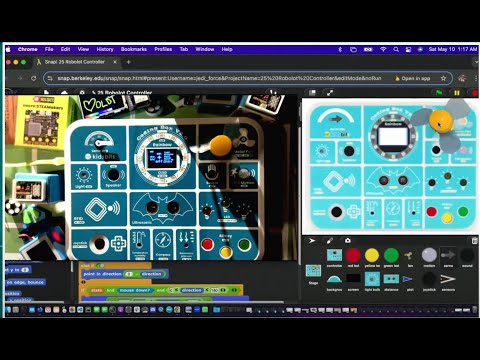Image resolution: width=480 pixels, height=360 pixels.
Task: Take a camera snapshot for a new sprite
Action: 348,240
